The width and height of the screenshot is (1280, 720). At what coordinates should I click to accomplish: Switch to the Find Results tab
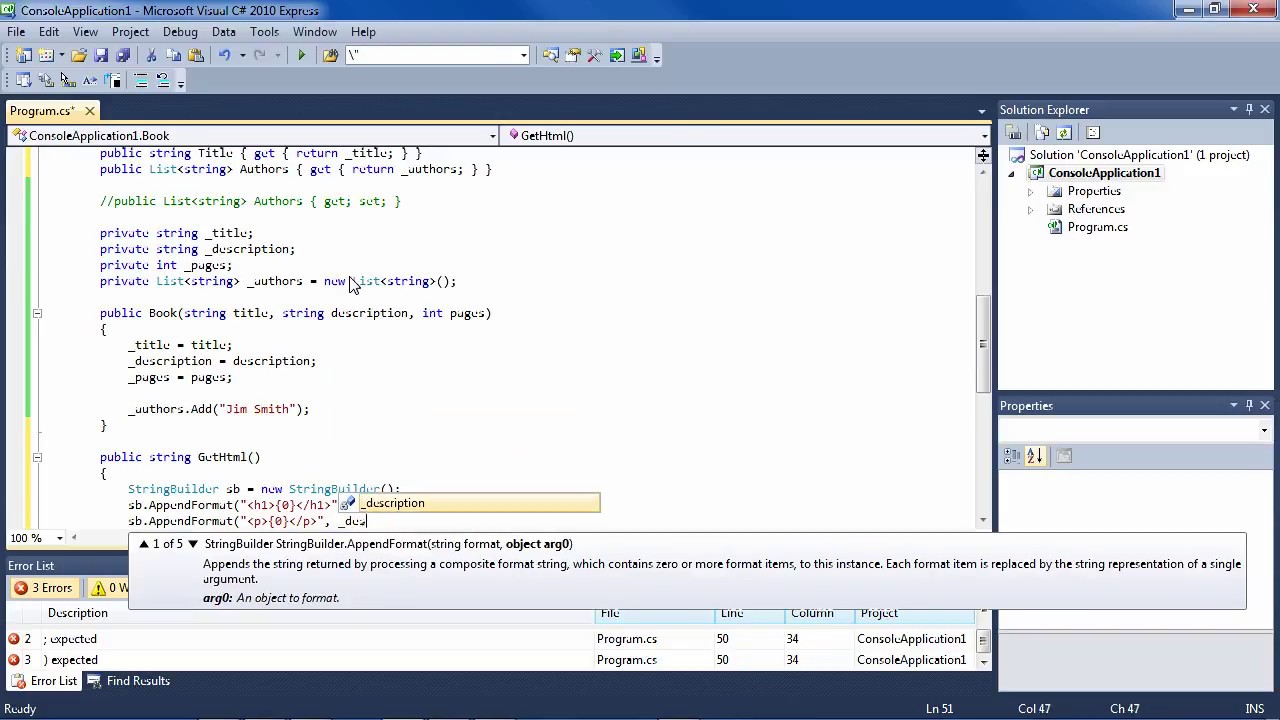click(128, 681)
